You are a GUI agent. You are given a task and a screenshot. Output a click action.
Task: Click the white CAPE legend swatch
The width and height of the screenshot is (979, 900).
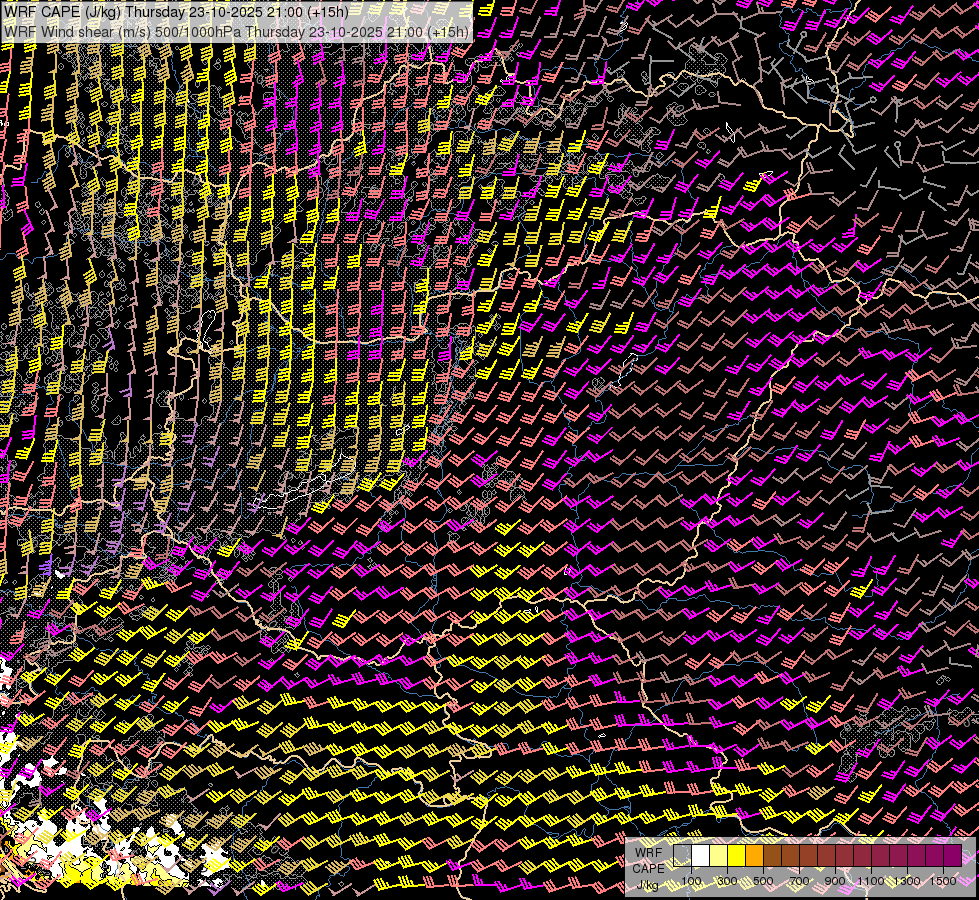click(x=700, y=855)
